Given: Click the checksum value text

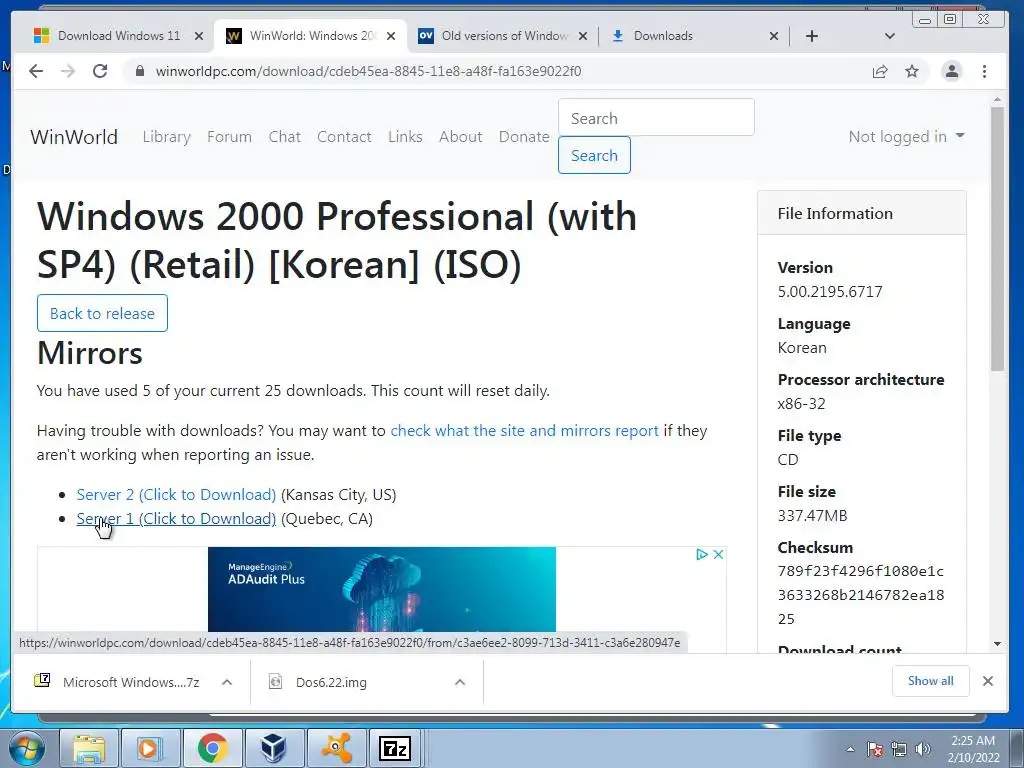Looking at the screenshot, I should 861,595.
